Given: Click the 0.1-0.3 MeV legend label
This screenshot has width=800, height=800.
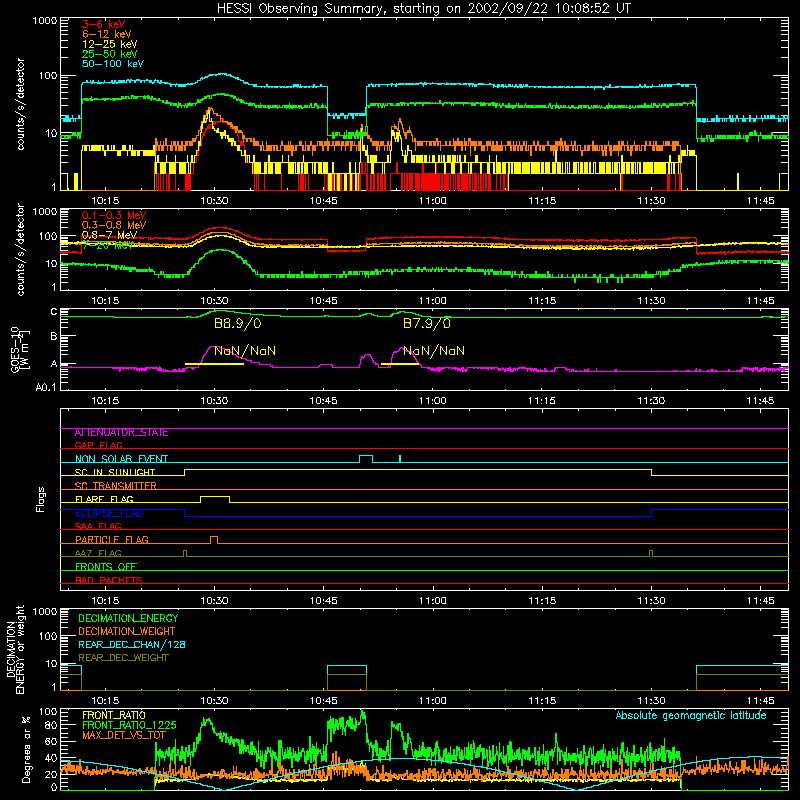Looking at the screenshot, I should tap(114, 215).
